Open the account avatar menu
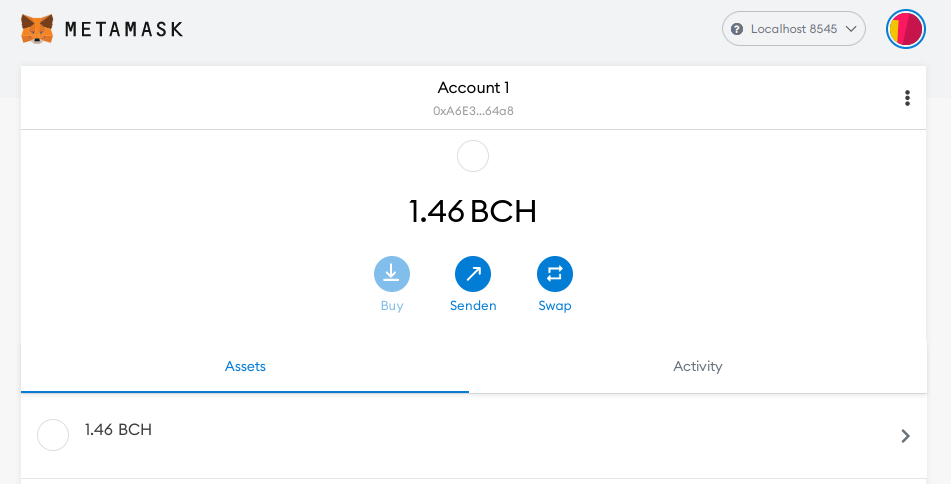Image resolution: width=951 pixels, height=484 pixels. click(x=906, y=29)
